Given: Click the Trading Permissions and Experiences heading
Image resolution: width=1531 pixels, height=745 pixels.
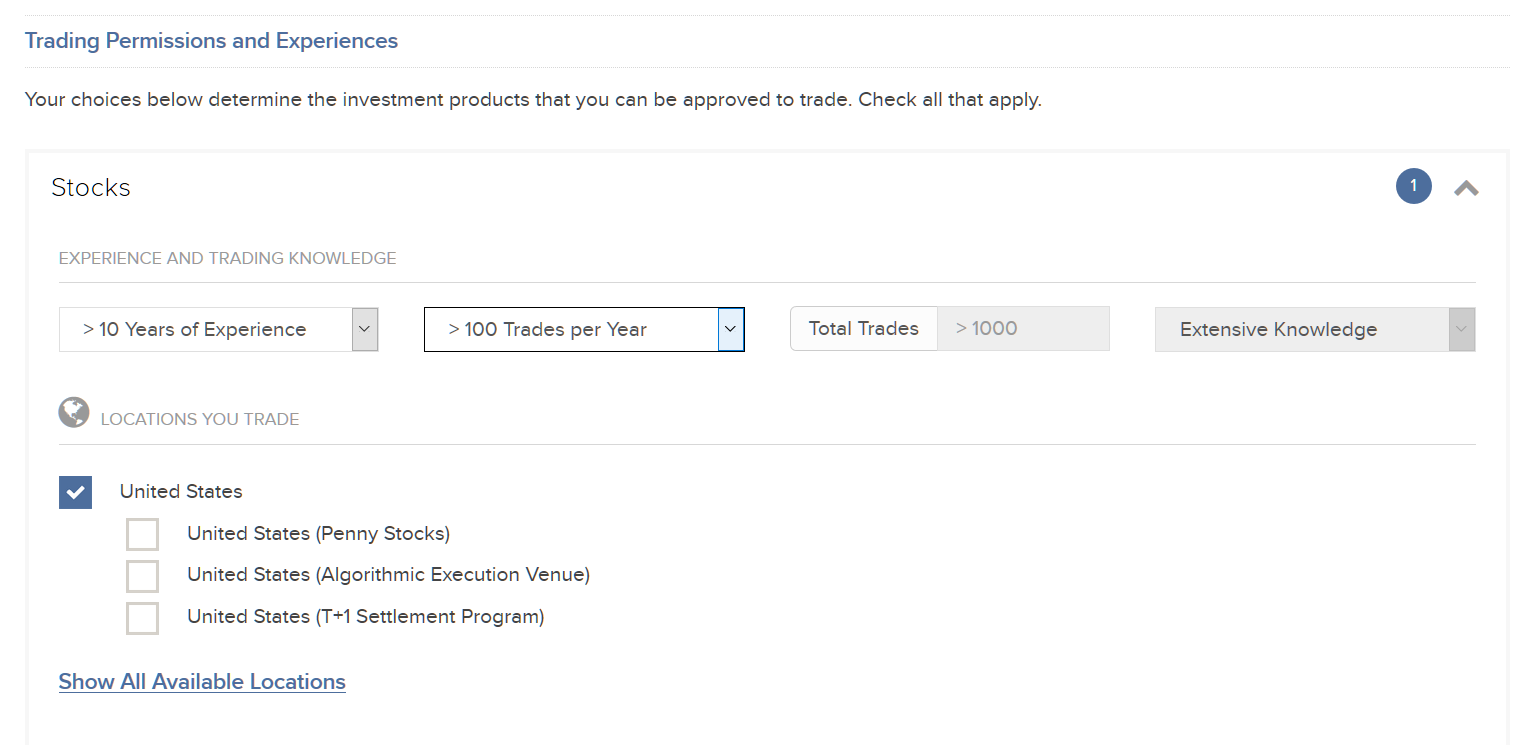Looking at the screenshot, I should point(211,41).
